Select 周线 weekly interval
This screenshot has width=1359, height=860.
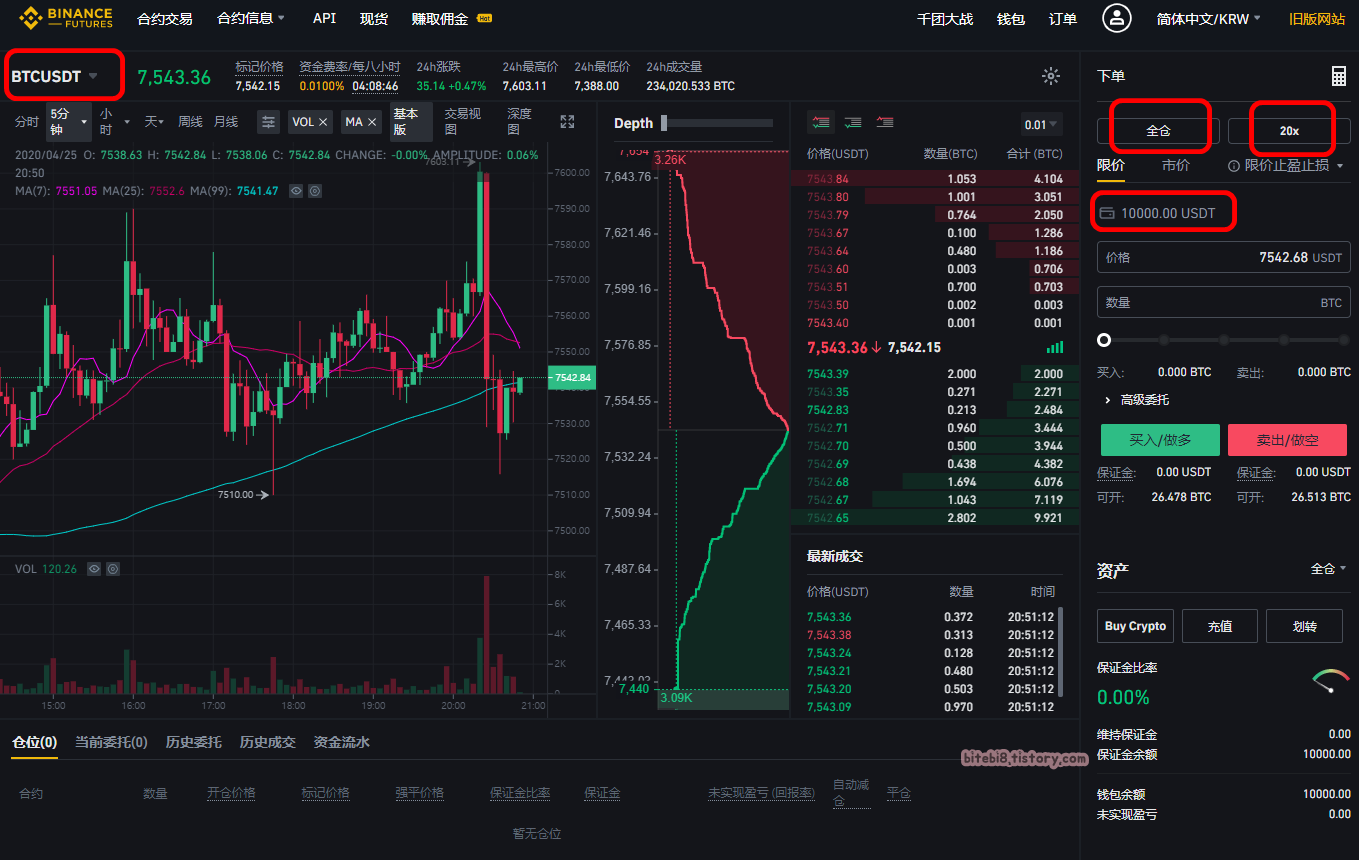(190, 121)
